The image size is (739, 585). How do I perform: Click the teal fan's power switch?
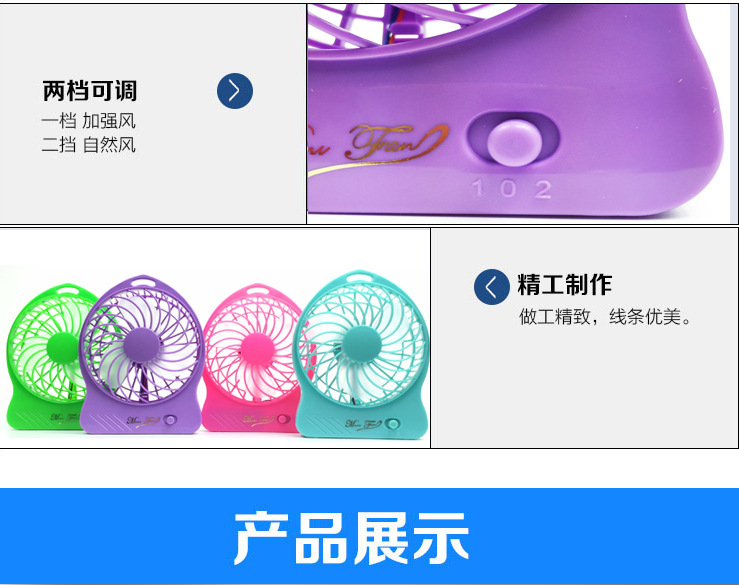click(x=392, y=424)
